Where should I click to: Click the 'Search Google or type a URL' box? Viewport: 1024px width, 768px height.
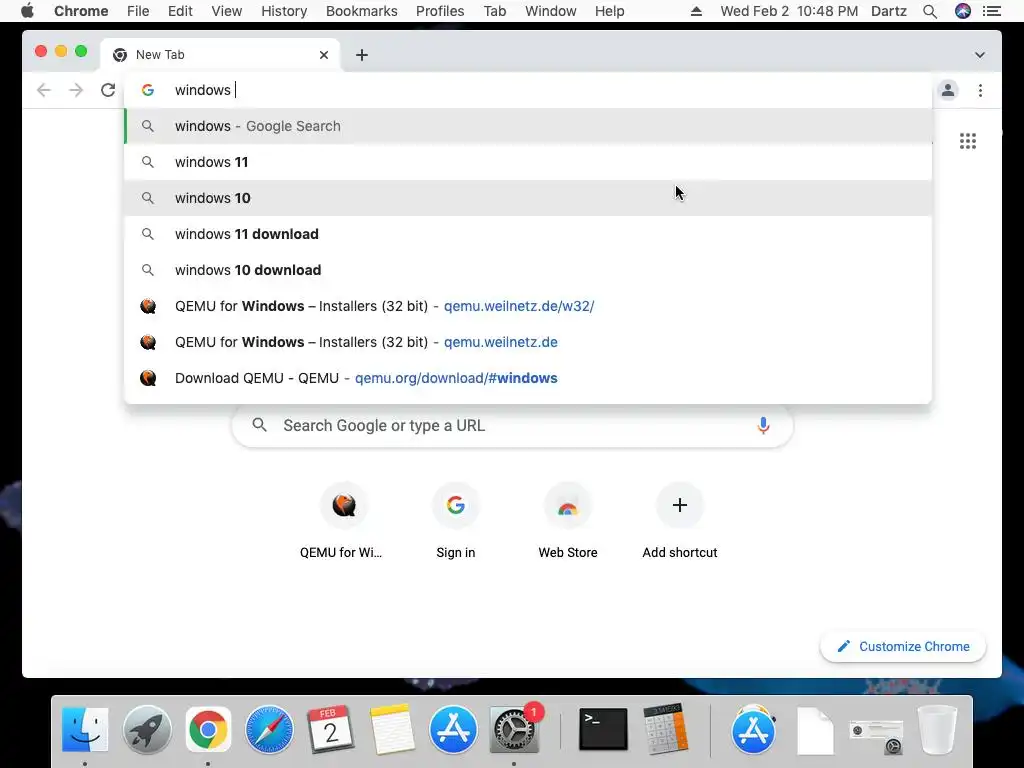pyautogui.click(x=512, y=426)
